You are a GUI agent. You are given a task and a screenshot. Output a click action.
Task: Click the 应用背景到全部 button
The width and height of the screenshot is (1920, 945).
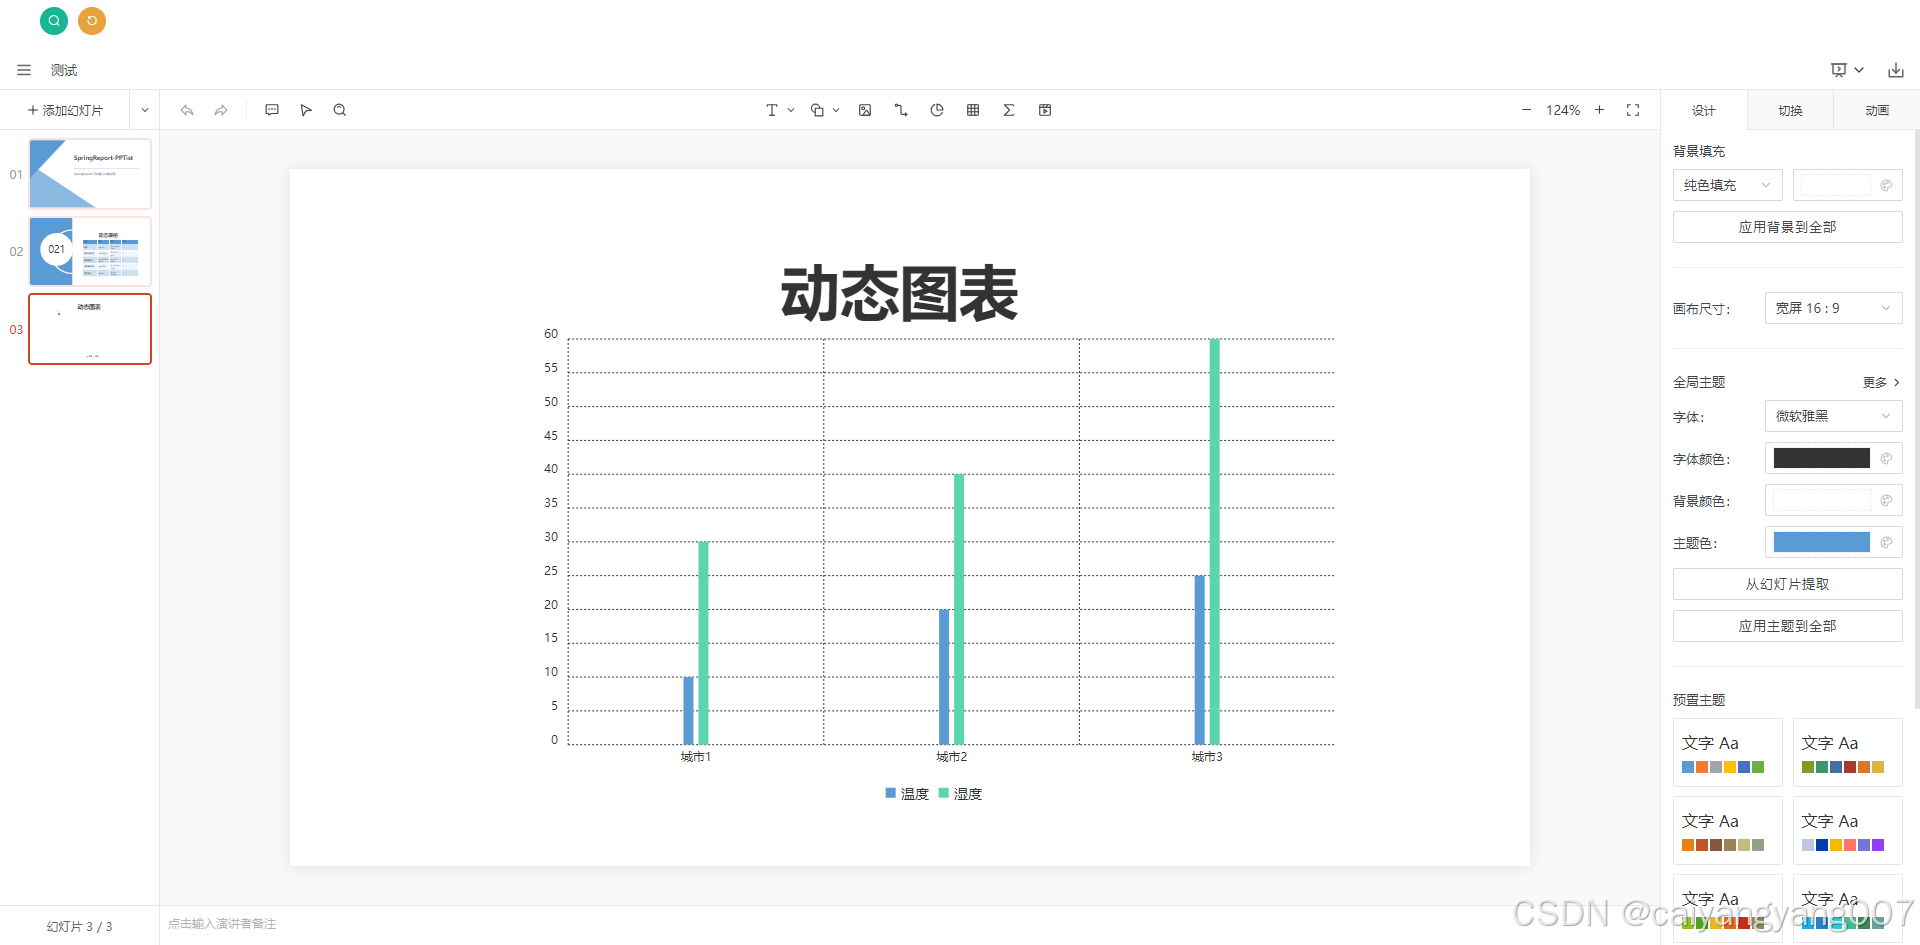pyautogui.click(x=1787, y=227)
